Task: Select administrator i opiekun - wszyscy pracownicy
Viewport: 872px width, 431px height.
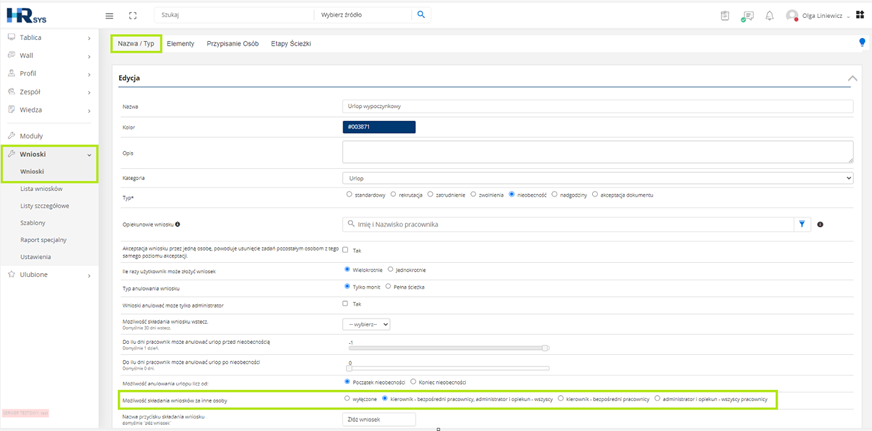Action: (657, 398)
